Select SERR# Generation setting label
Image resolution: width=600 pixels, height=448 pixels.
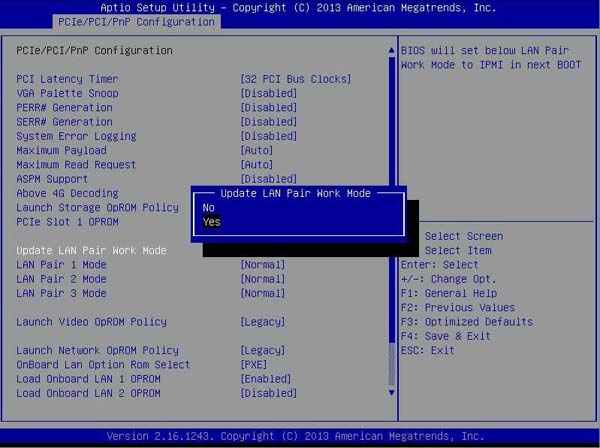[64, 122]
